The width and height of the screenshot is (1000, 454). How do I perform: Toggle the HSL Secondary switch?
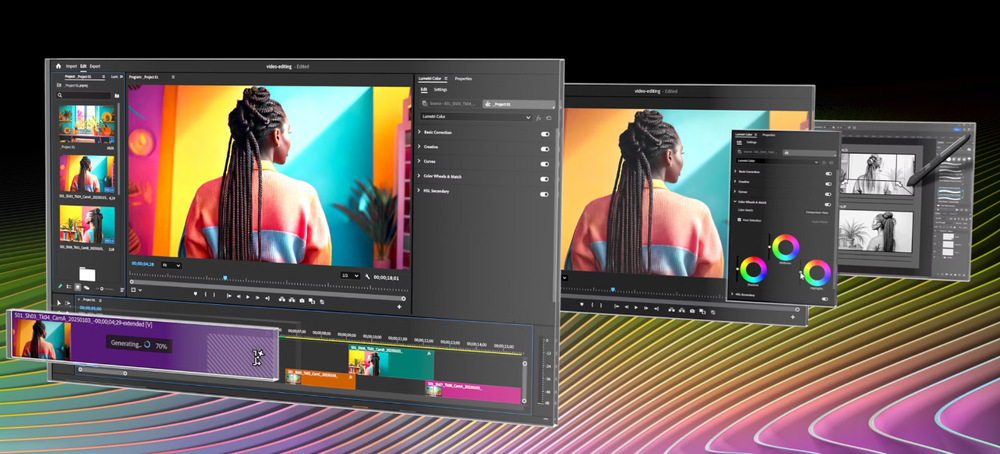point(545,194)
